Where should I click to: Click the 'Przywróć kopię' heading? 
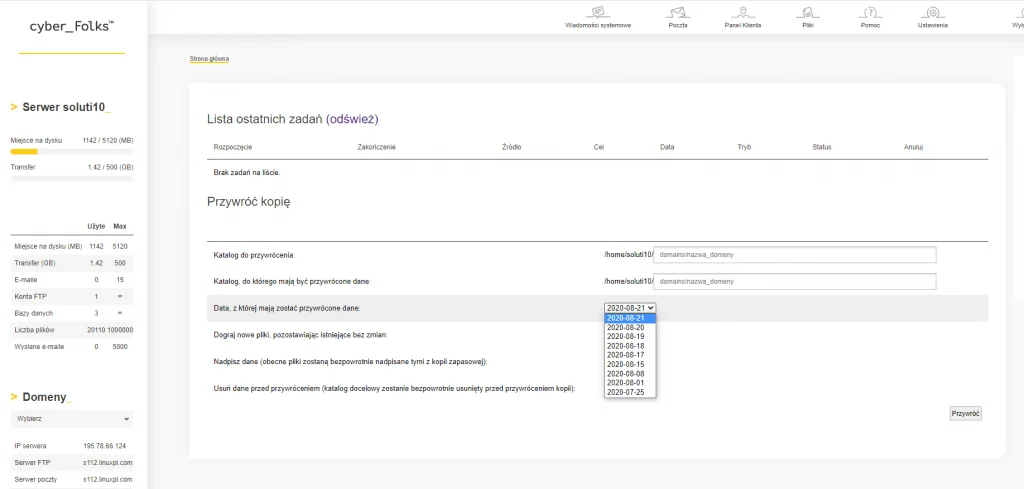pyautogui.click(x=249, y=202)
